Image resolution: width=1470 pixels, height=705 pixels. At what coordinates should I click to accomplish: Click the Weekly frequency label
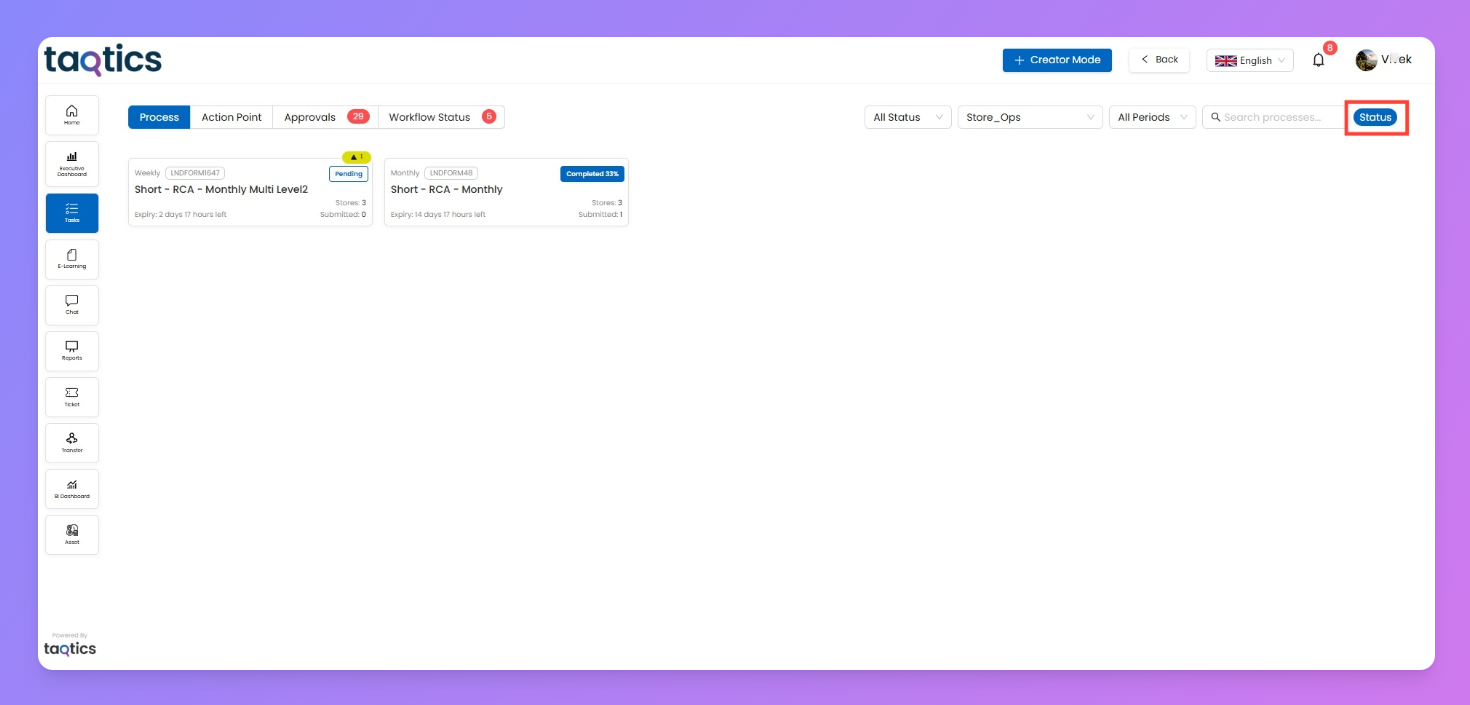click(147, 173)
